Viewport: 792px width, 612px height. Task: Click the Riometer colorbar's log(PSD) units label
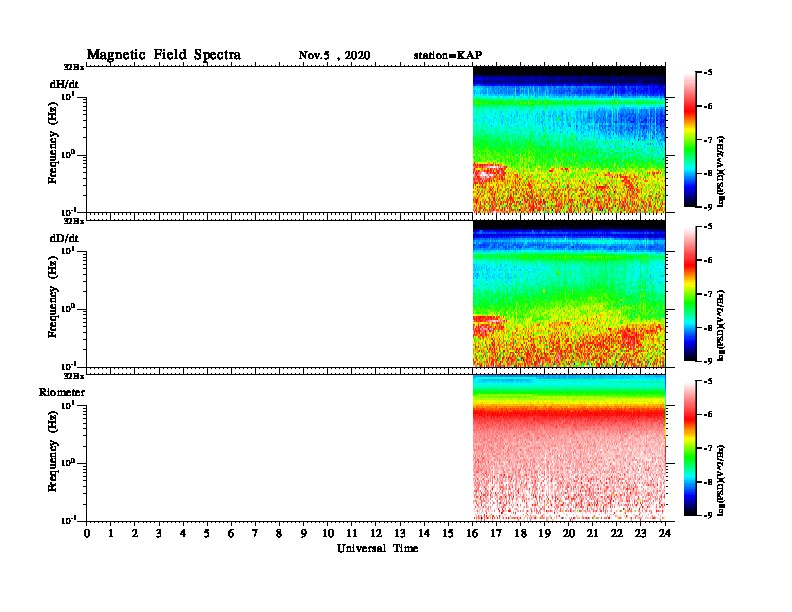[x=721, y=480]
